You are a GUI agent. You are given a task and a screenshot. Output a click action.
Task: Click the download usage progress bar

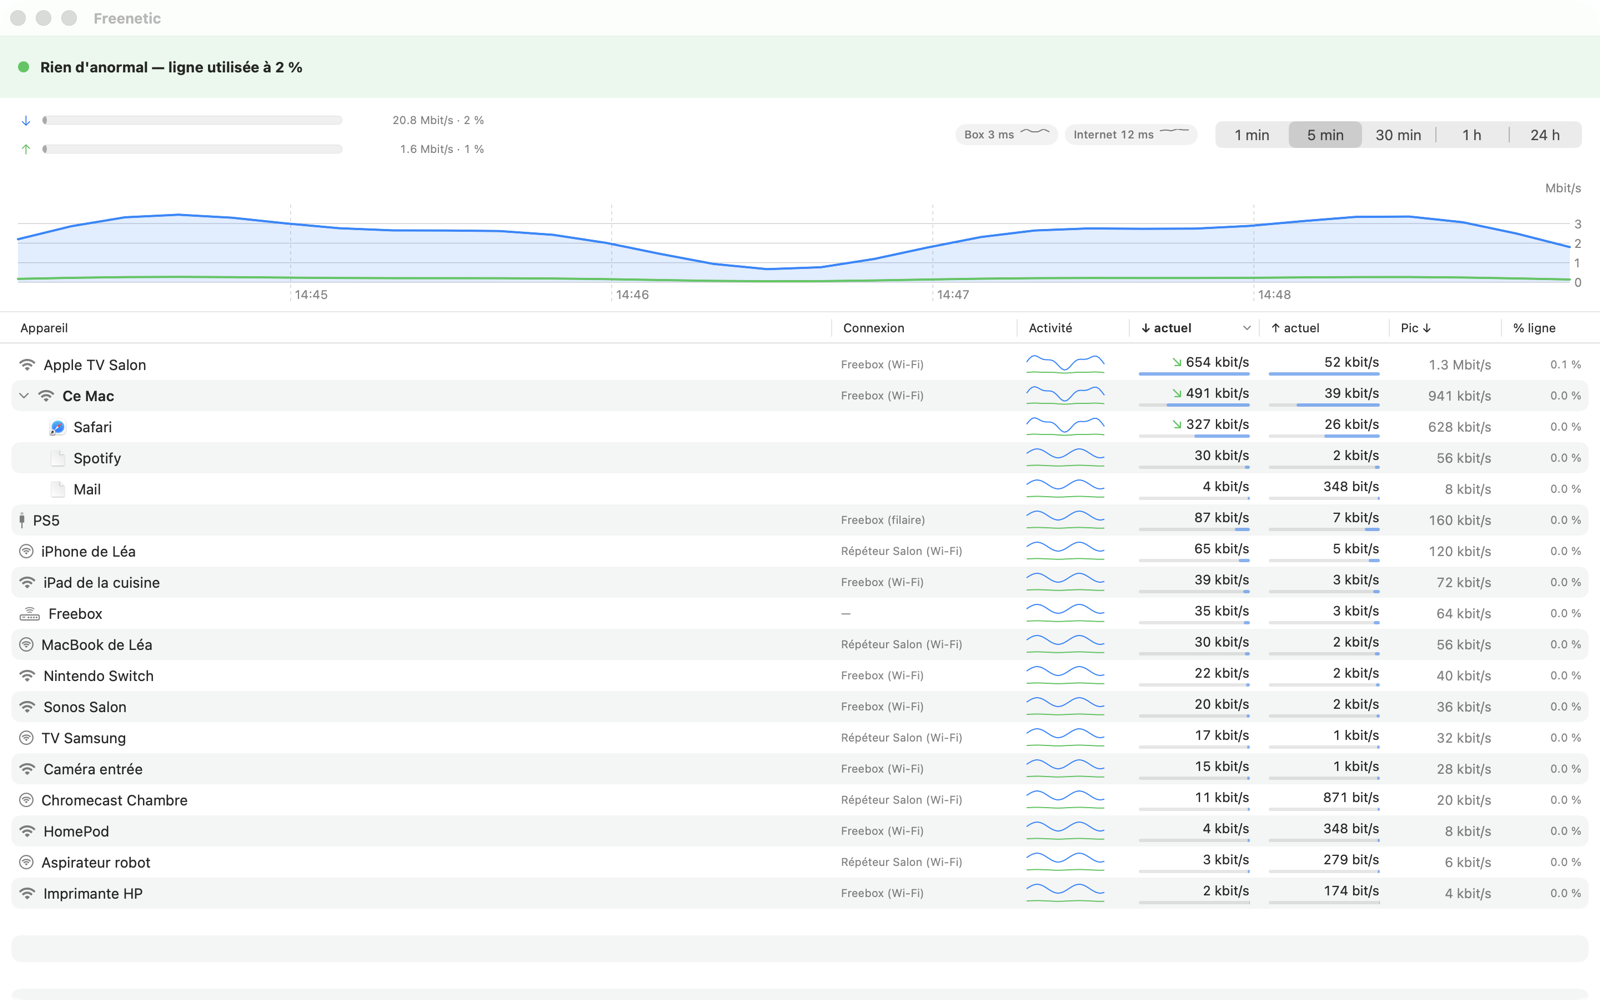click(x=193, y=120)
